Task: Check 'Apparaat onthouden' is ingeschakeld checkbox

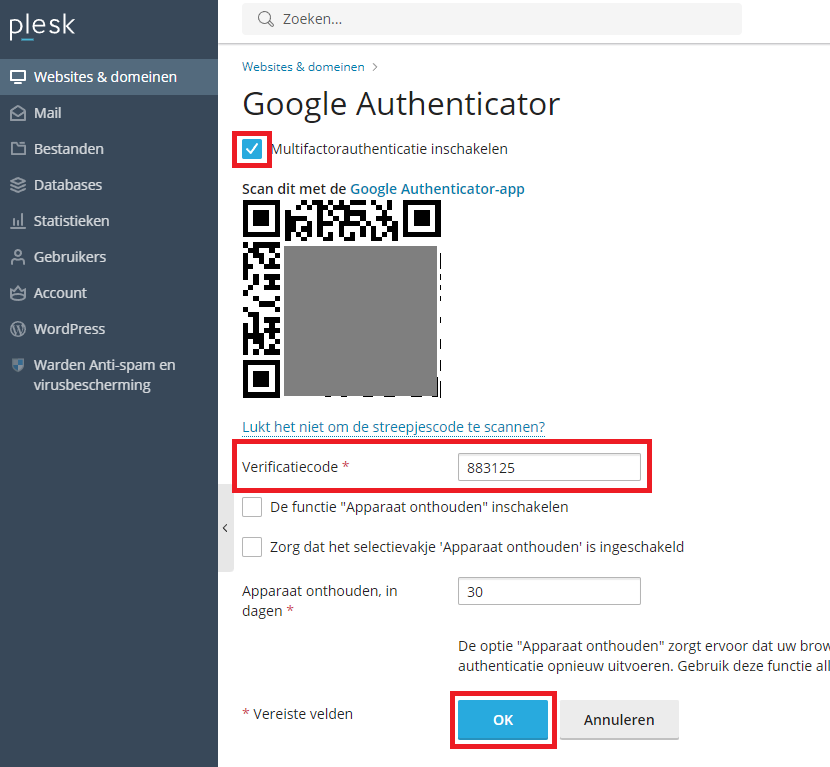Action: click(252, 547)
